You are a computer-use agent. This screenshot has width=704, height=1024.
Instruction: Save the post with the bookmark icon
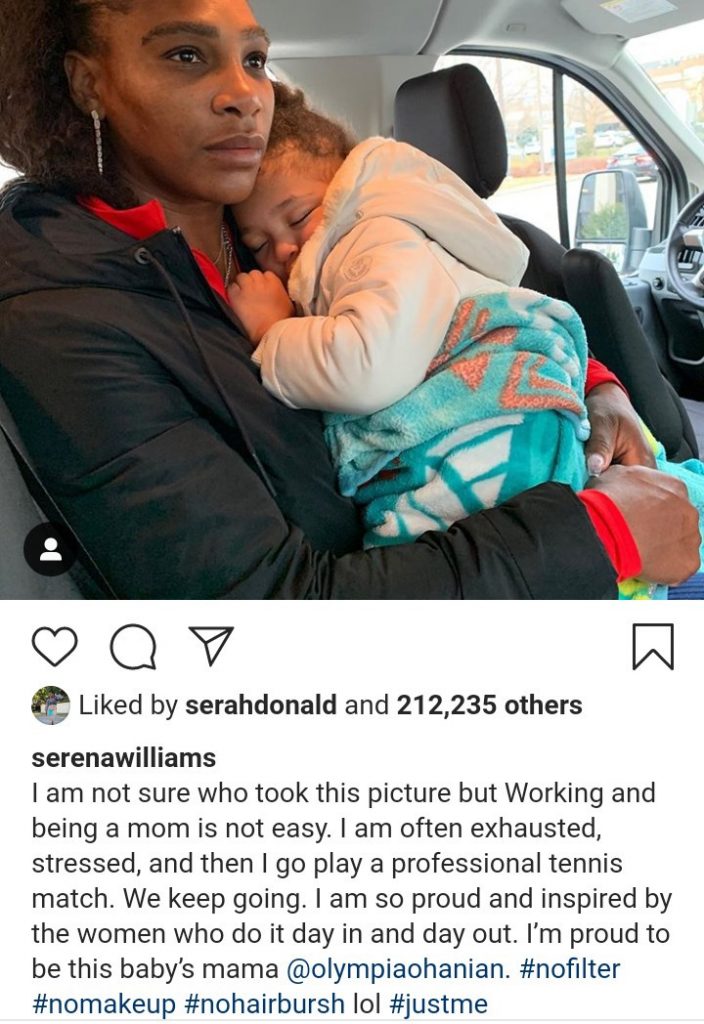point(652,647)
